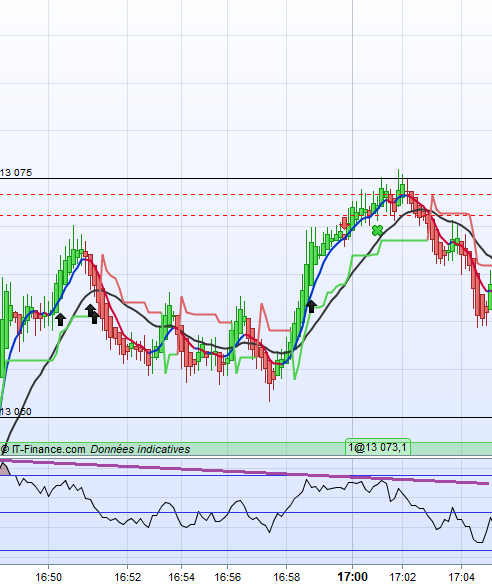Select the order label 1@13 073,1
The image size is (492, 584).
pyautogui.click(x=378, y=447)
